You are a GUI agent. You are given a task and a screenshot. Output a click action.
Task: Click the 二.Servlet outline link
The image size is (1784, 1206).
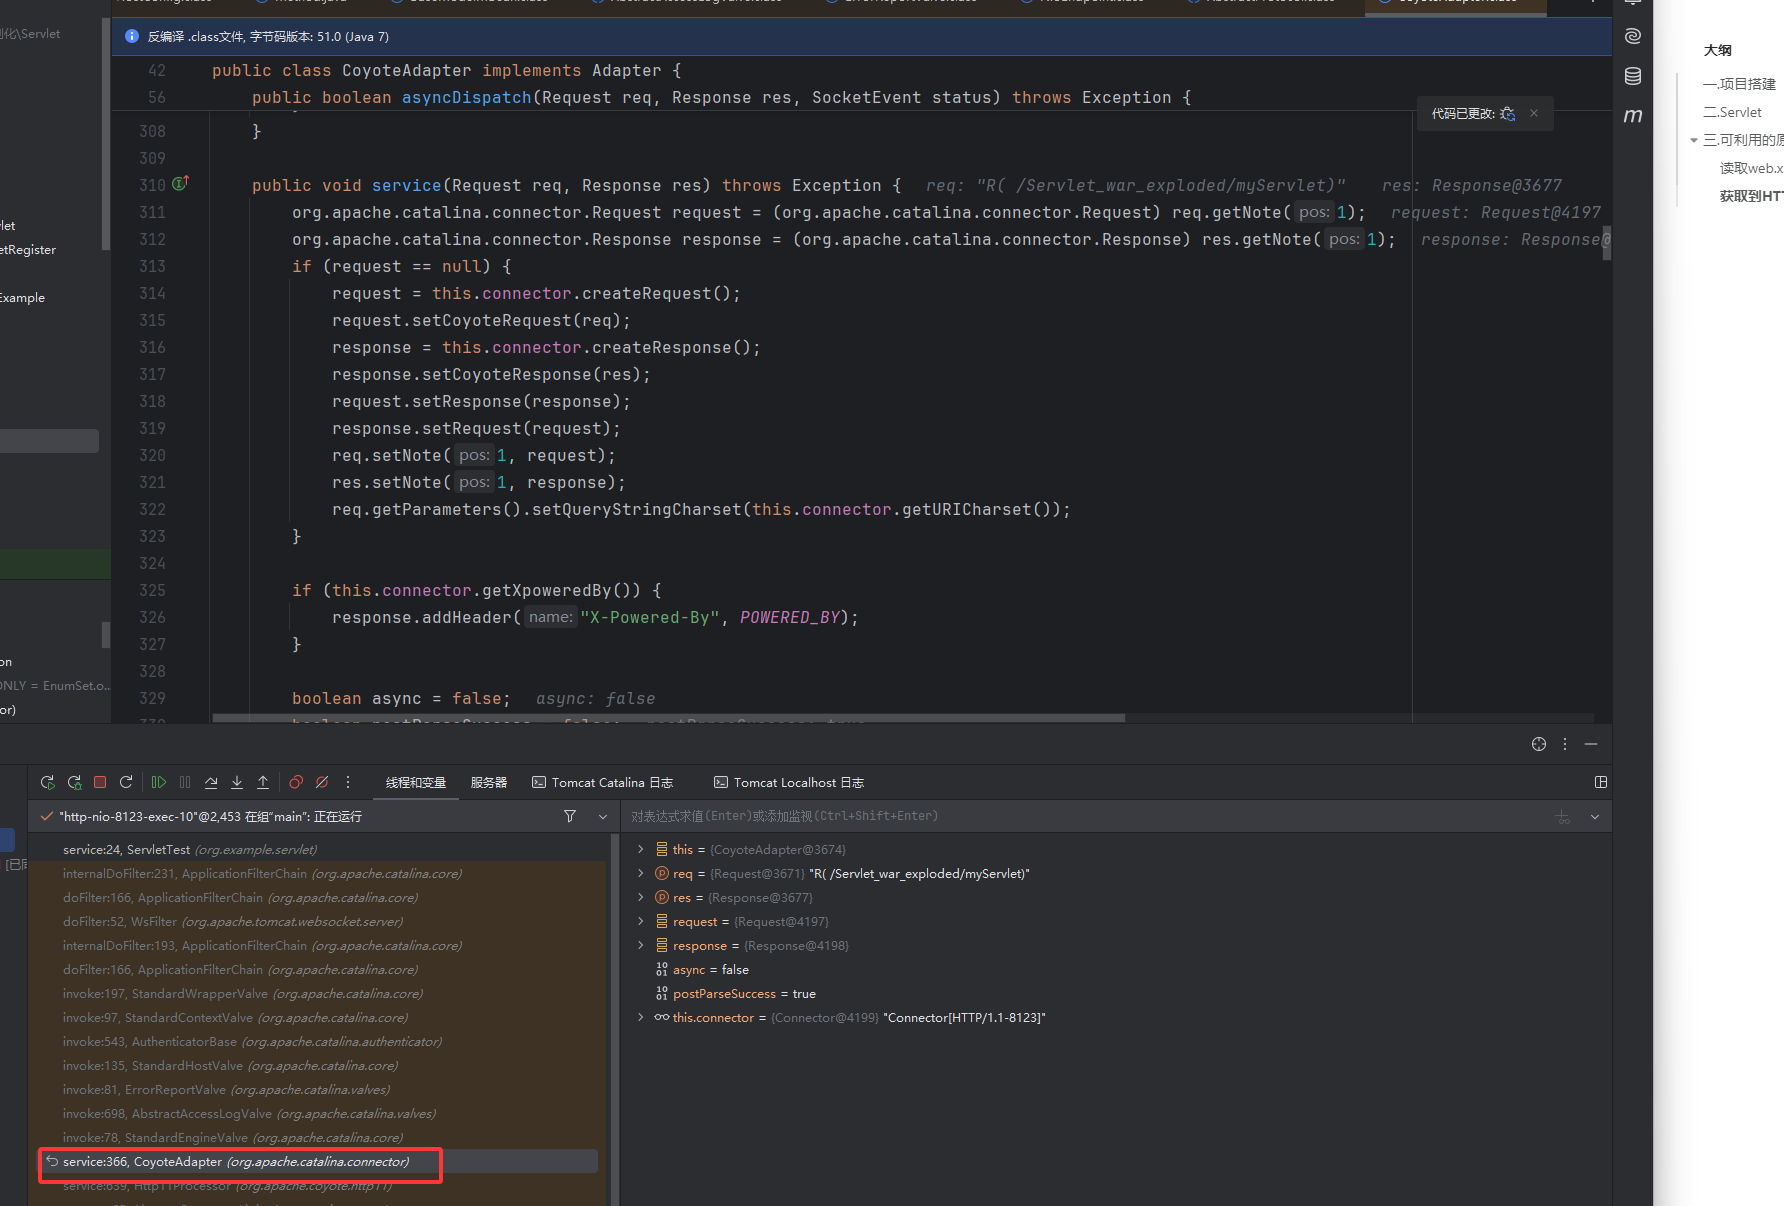[1732, 112]
